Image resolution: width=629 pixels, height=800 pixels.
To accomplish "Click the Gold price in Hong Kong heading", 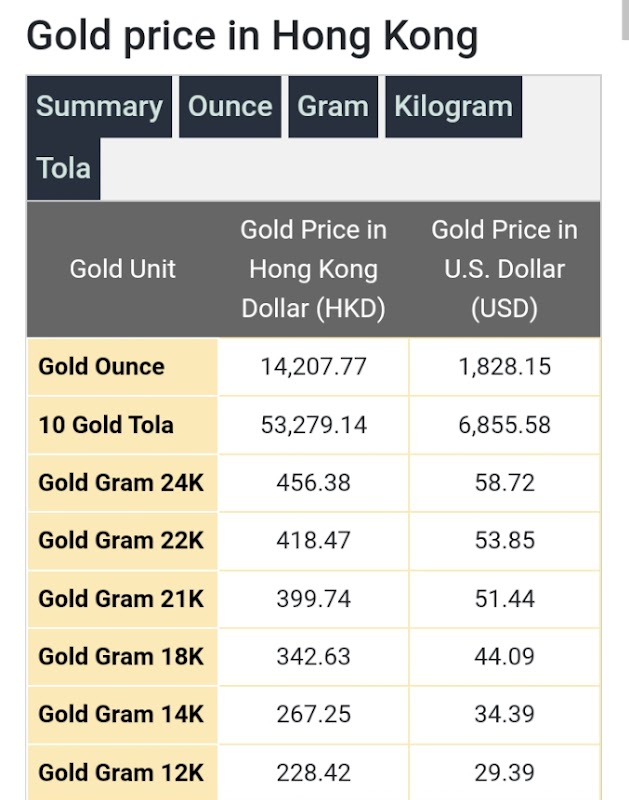I will point(252,37).
